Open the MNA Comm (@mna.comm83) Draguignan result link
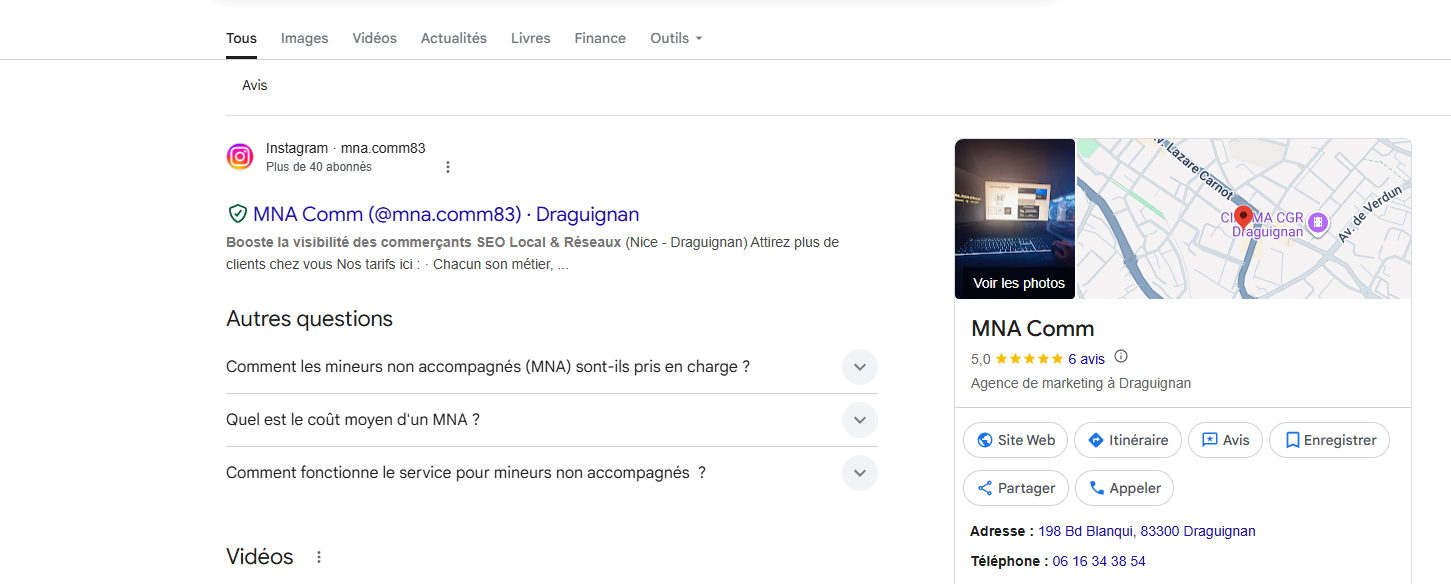The height and width of the screenshot is (584, 1451). (446, 214)
